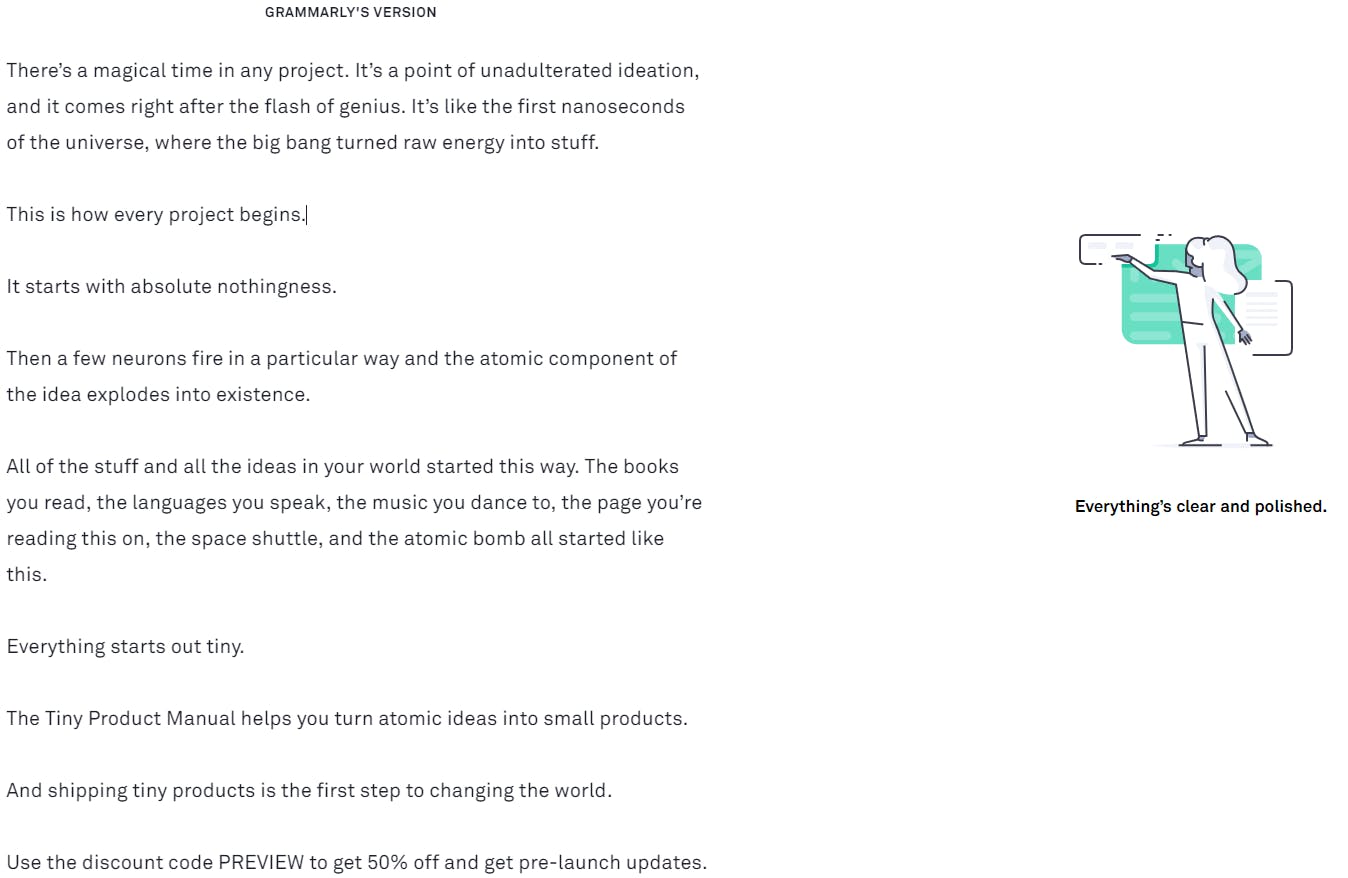The height and width of the screenshot is (878, 1348).
Task: Click the line 'It starts with absolute nothingness.'
Action: tap(171, 286)
